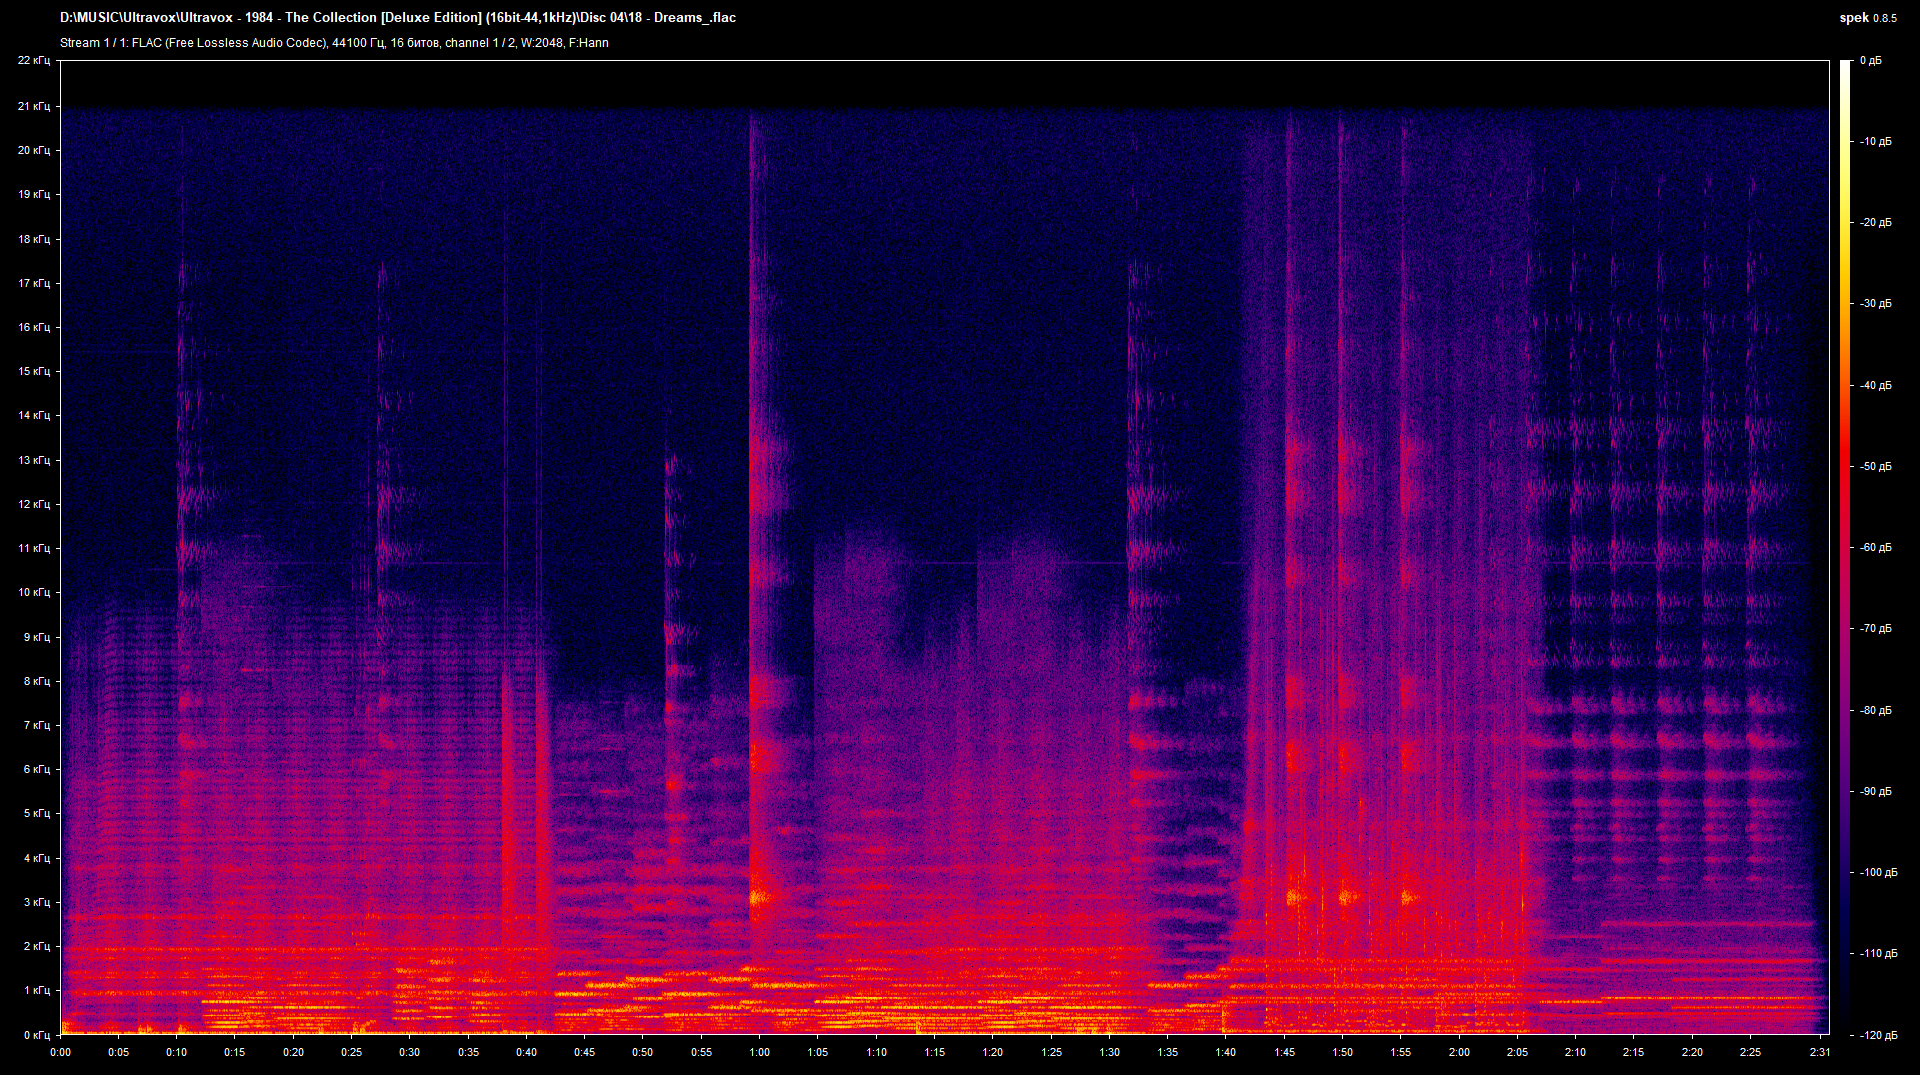1920x1075 pixels.
Task: Click the Dreams_.flac filename in the title
Action: [695, 17]
